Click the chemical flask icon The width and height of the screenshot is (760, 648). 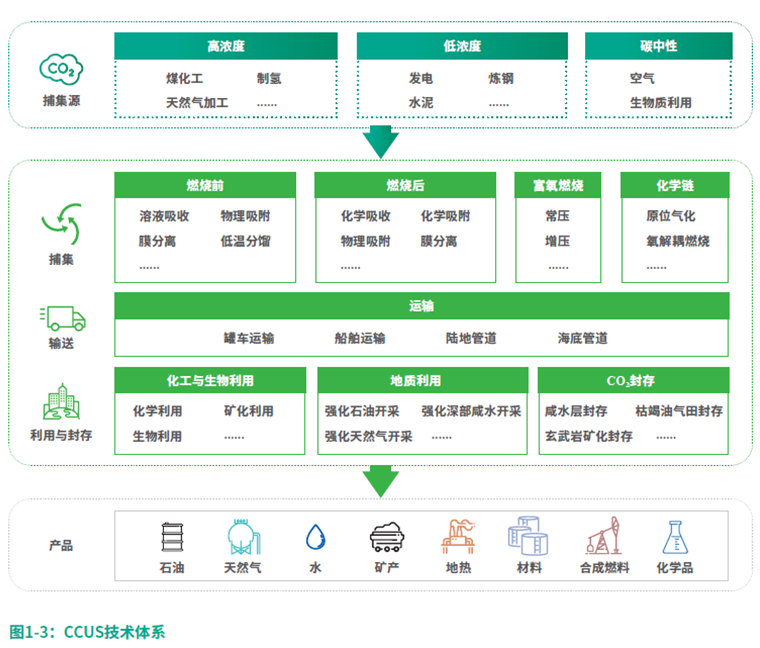coord(675,537)
